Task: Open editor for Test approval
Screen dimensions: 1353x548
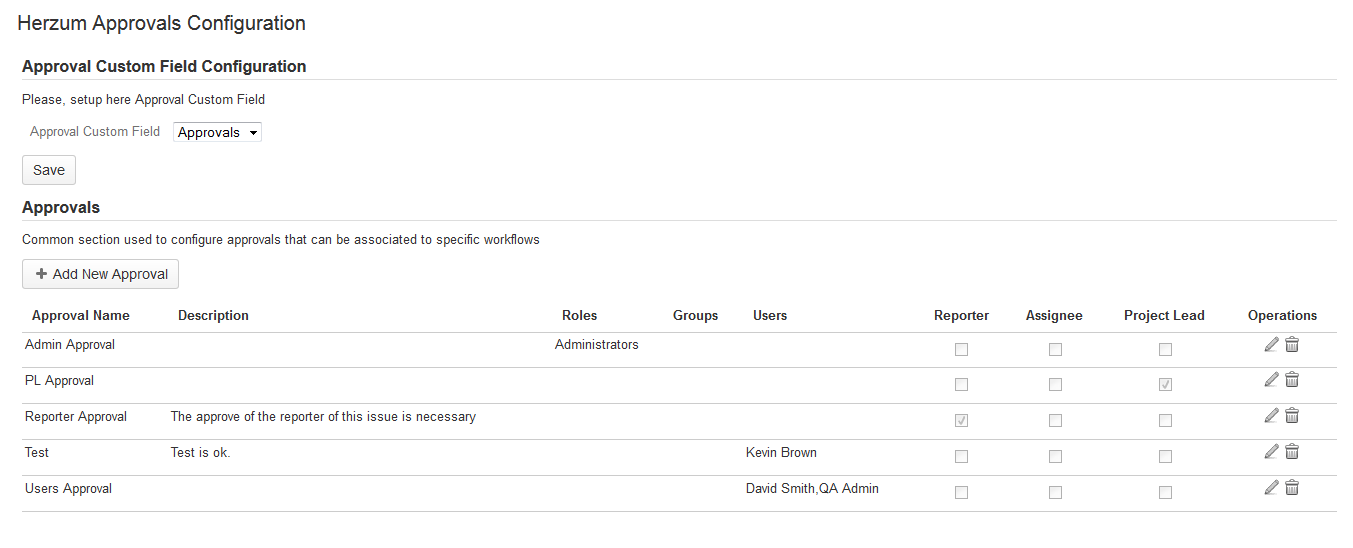Action: [1271, 452]
